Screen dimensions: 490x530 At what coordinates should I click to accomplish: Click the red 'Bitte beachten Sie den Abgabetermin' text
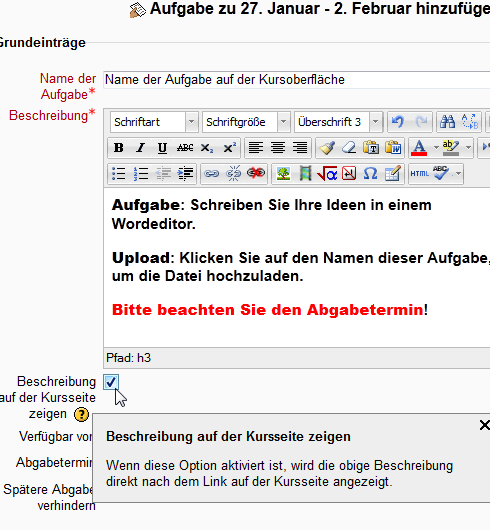pos(267,310)
